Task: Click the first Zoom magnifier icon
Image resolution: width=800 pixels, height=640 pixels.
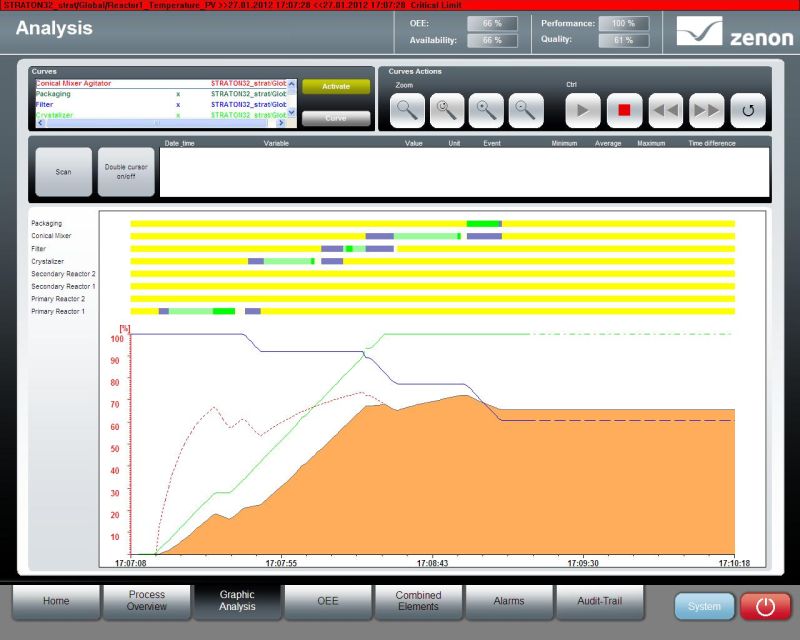Action: 408,110
